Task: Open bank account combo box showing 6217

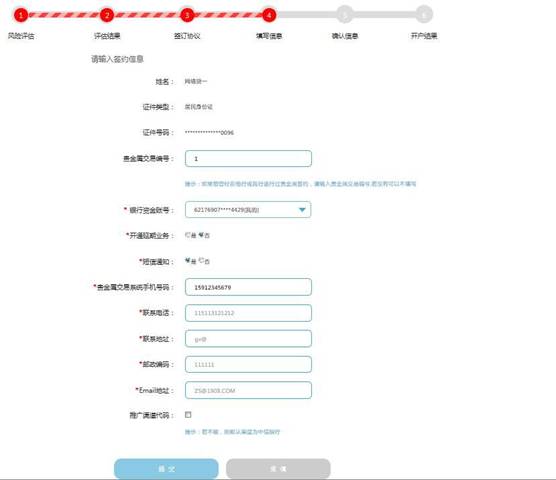Action: pyautogui.click(x=248, y=210)
